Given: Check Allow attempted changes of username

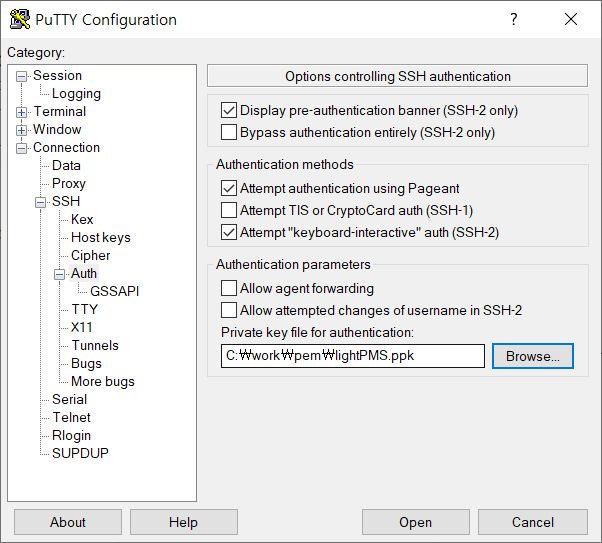Looking at the screenshot, I should pyautogui.click(x=229, y=310).
